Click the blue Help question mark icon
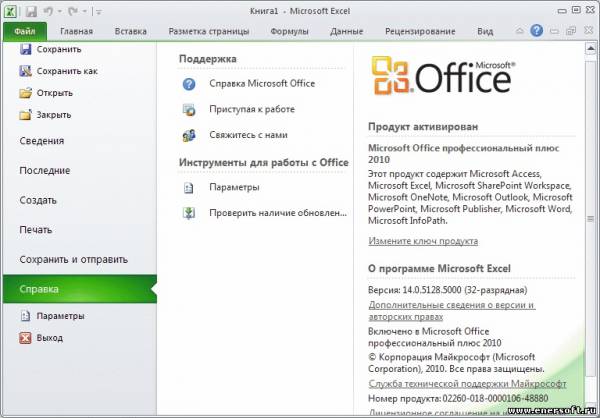 pyautogui.click(x=536, y=31)
